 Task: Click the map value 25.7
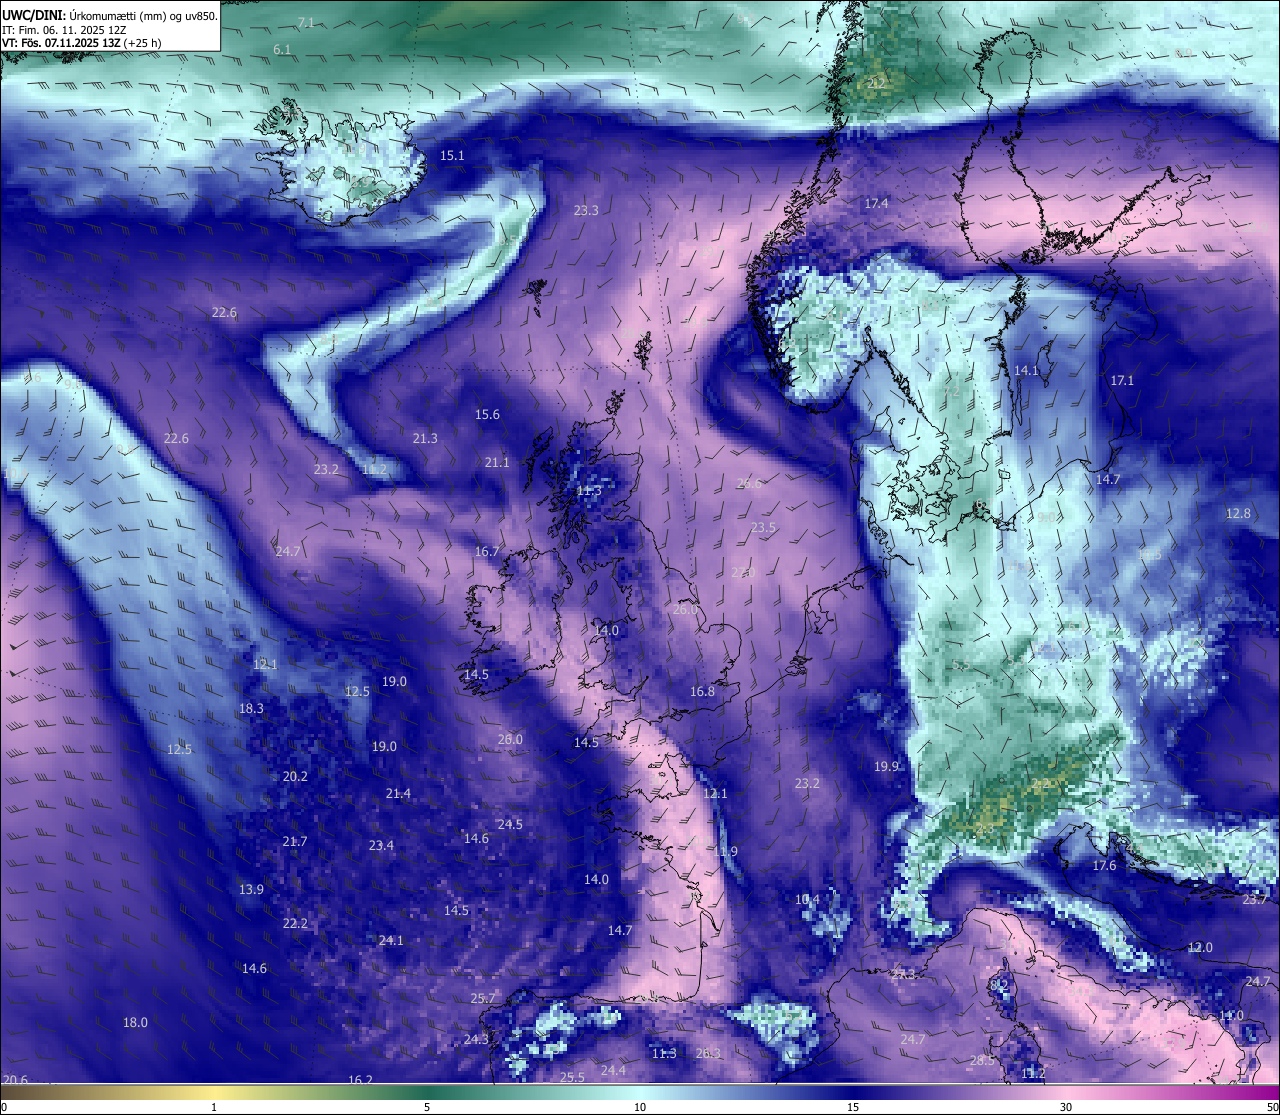click(x=483, y=998)
